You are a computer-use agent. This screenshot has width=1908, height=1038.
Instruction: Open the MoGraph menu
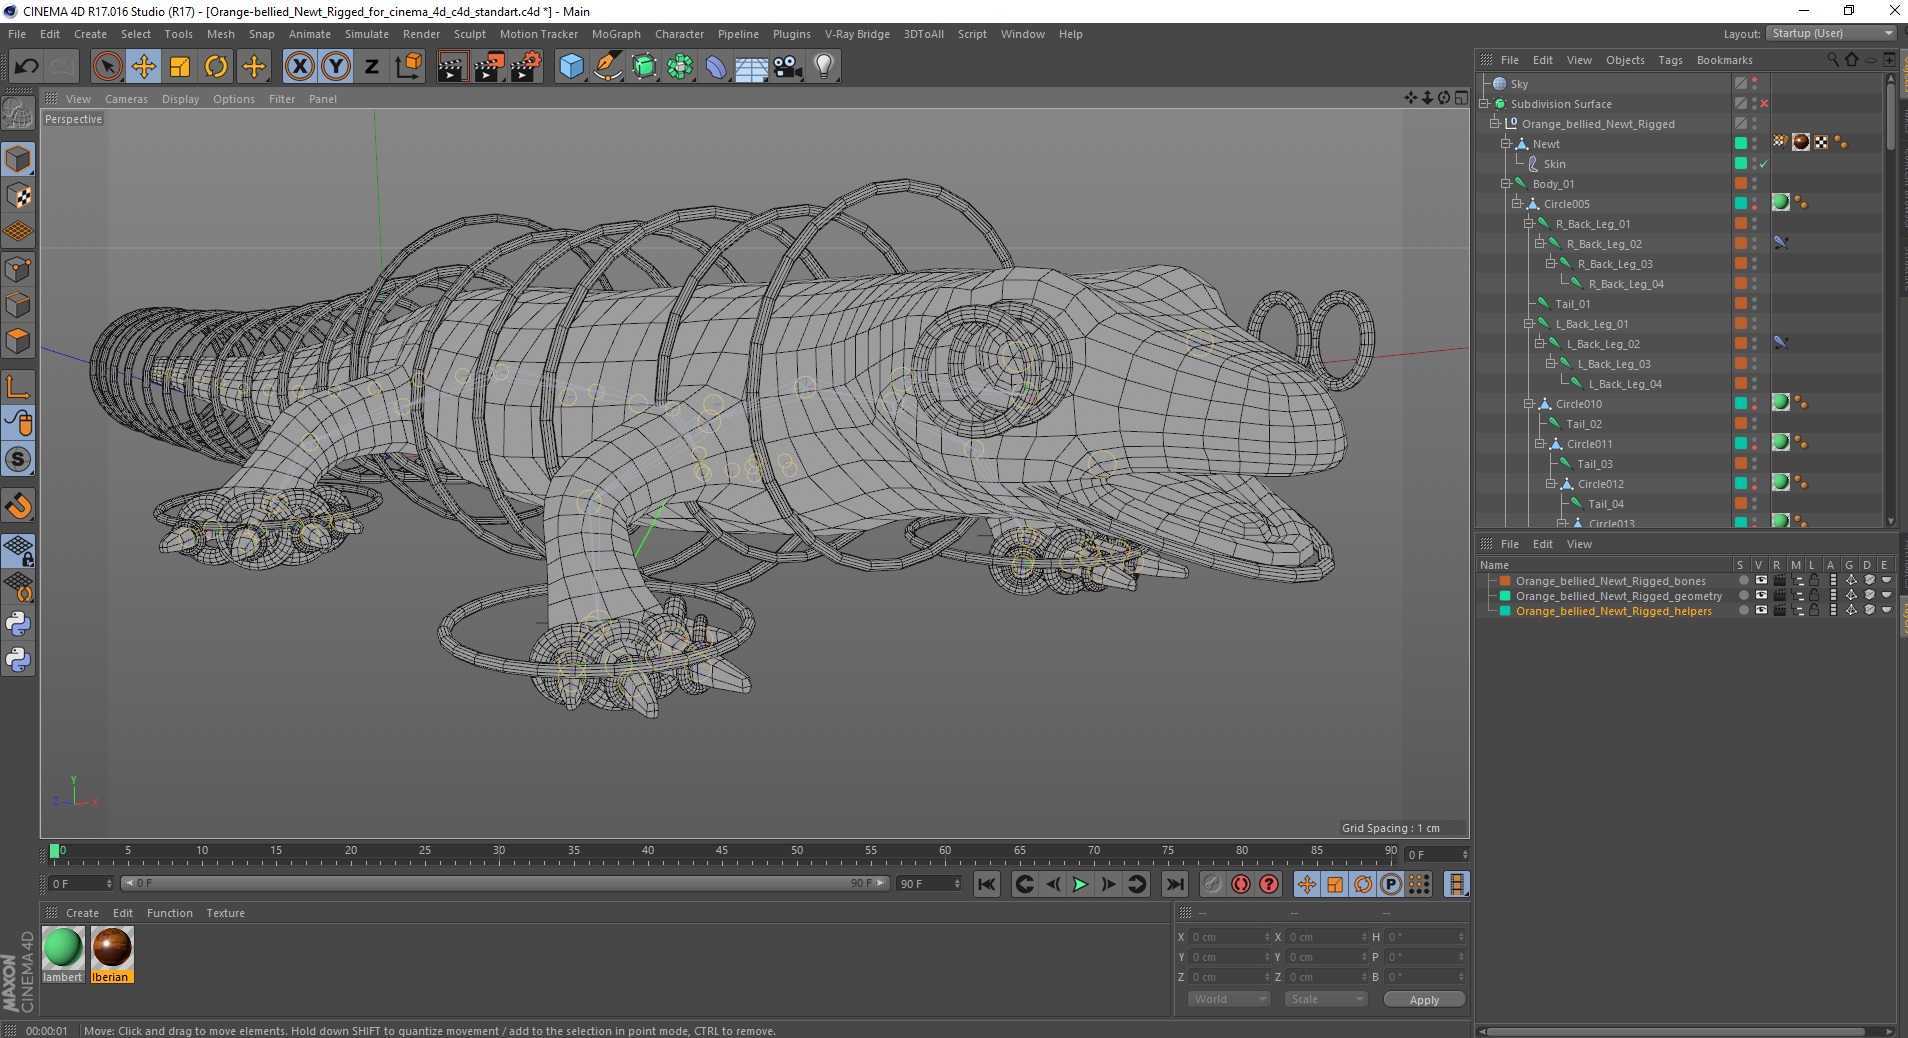point(616,34)
